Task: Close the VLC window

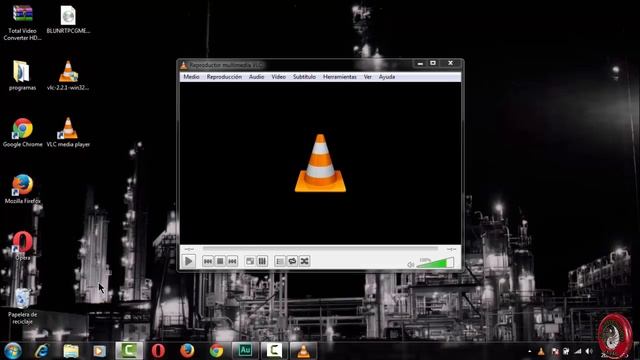Action: [451, 63]
